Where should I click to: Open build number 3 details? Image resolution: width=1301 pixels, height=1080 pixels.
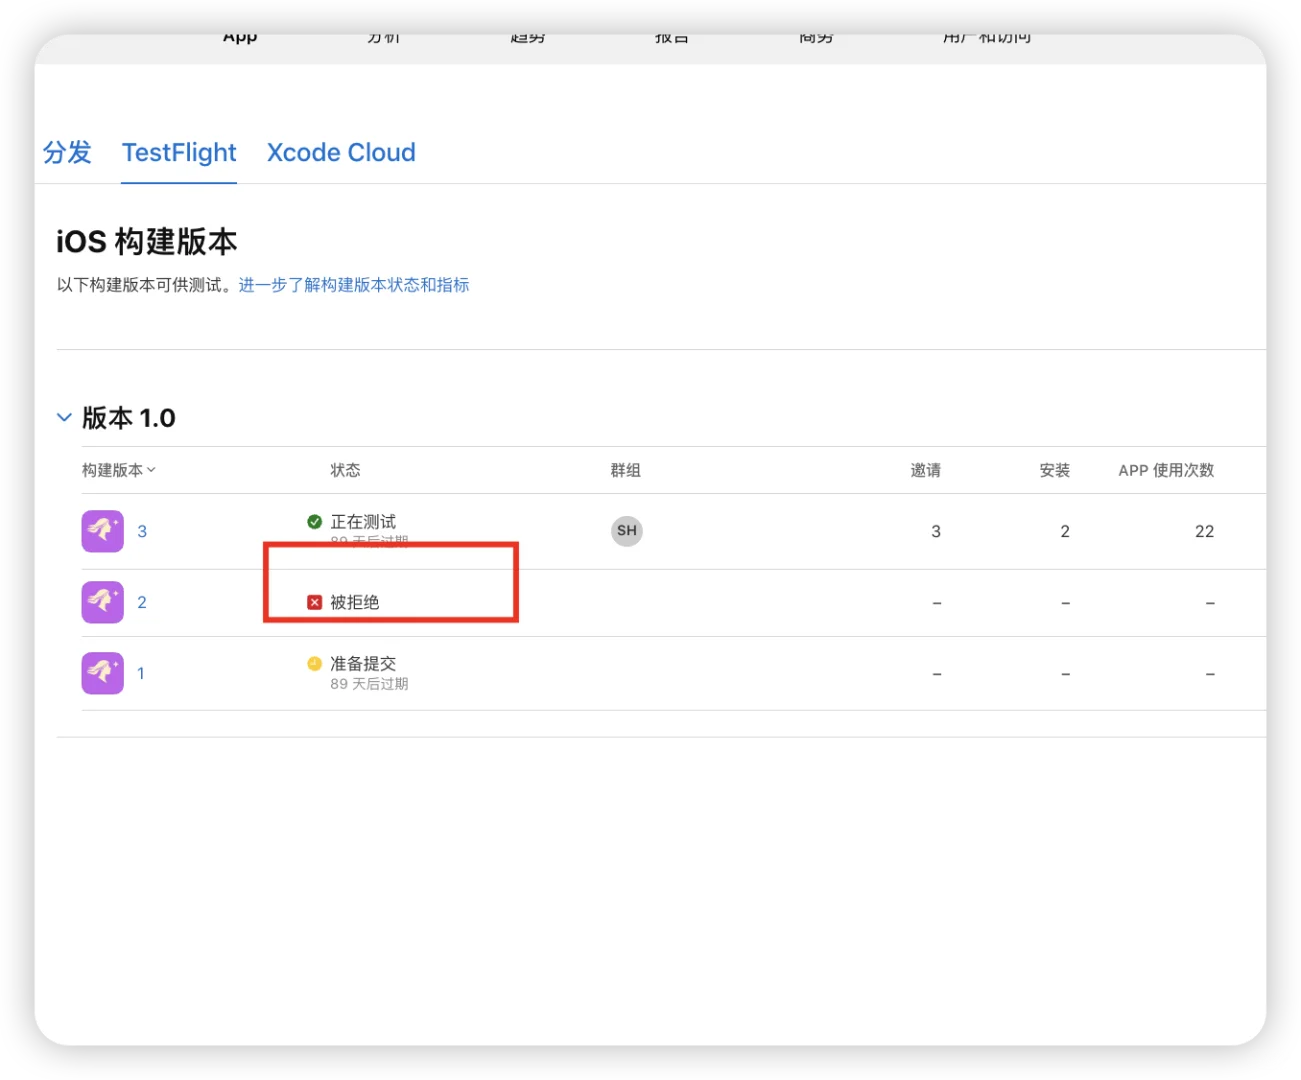click(141, 531)
